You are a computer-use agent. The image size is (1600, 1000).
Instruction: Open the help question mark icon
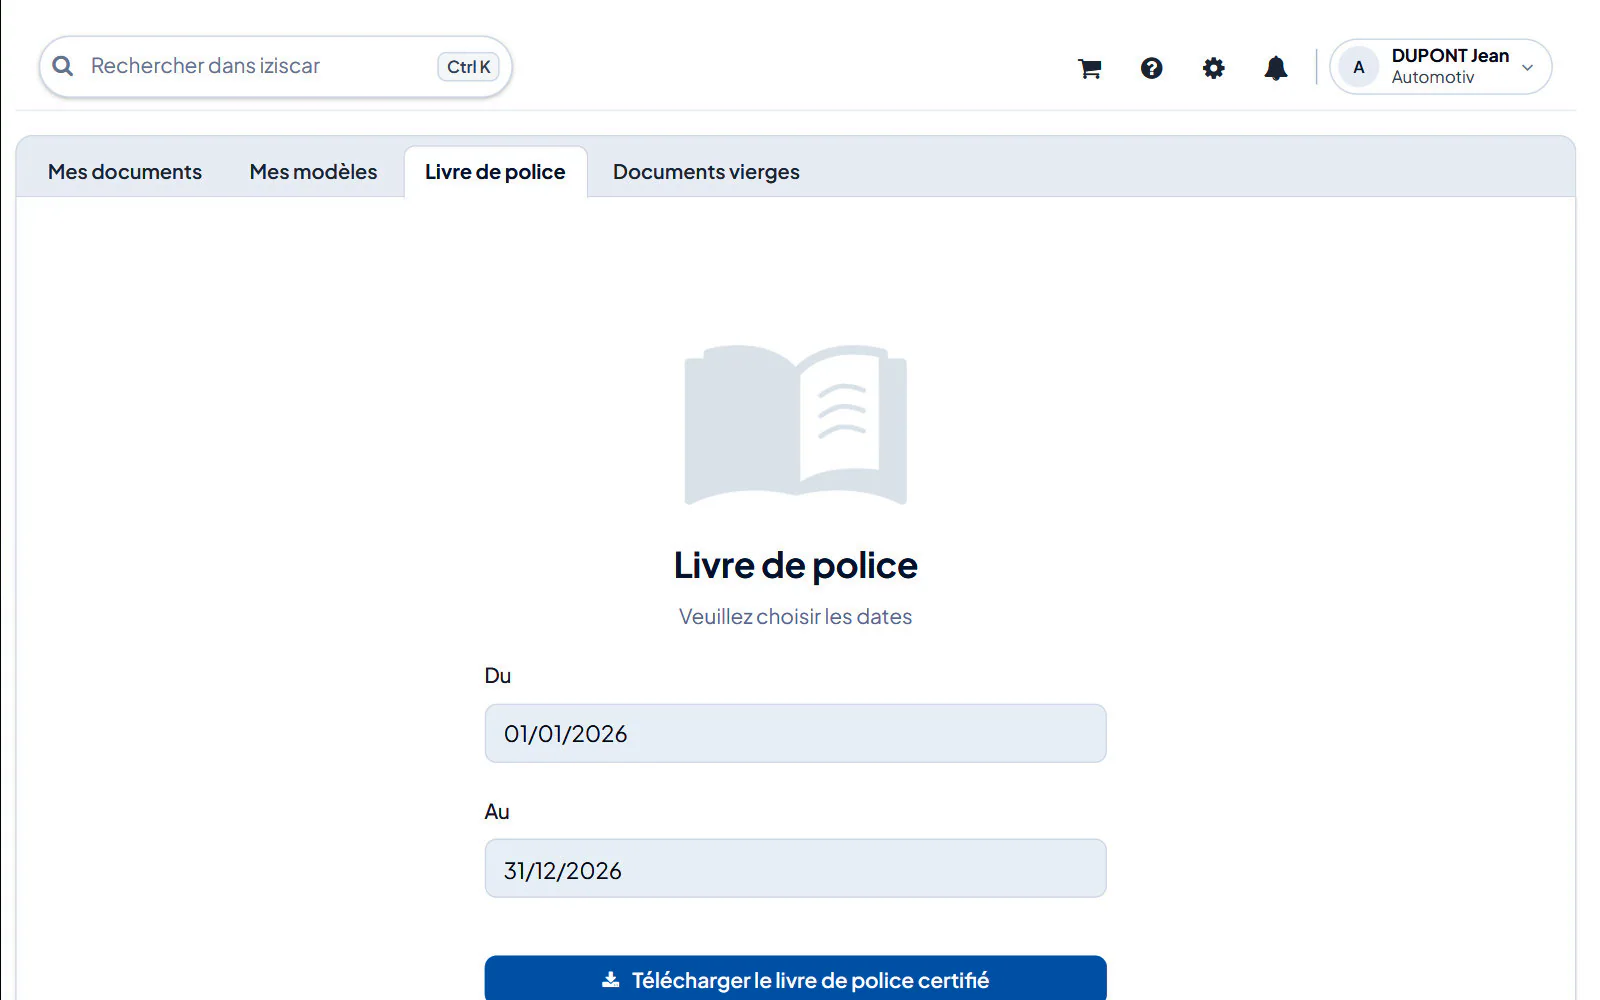(x=1151, y=68)
